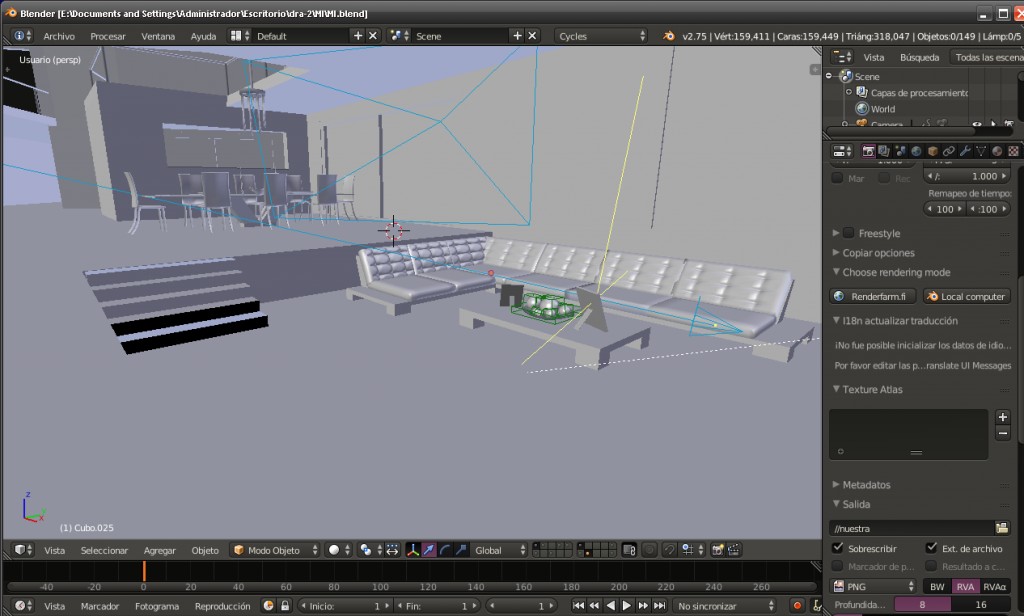Open the World properties globe tab

916,151
